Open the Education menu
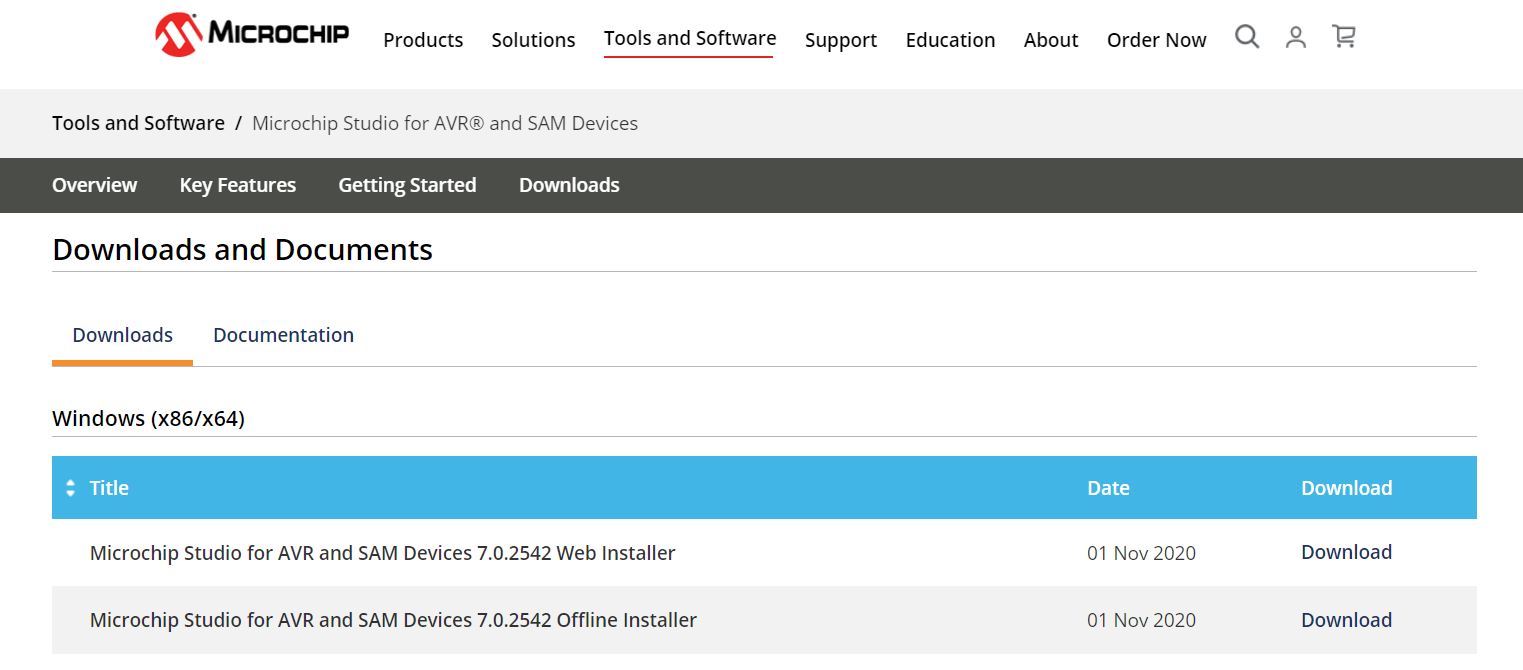1523x670 pixels. (x=950, y=40)
